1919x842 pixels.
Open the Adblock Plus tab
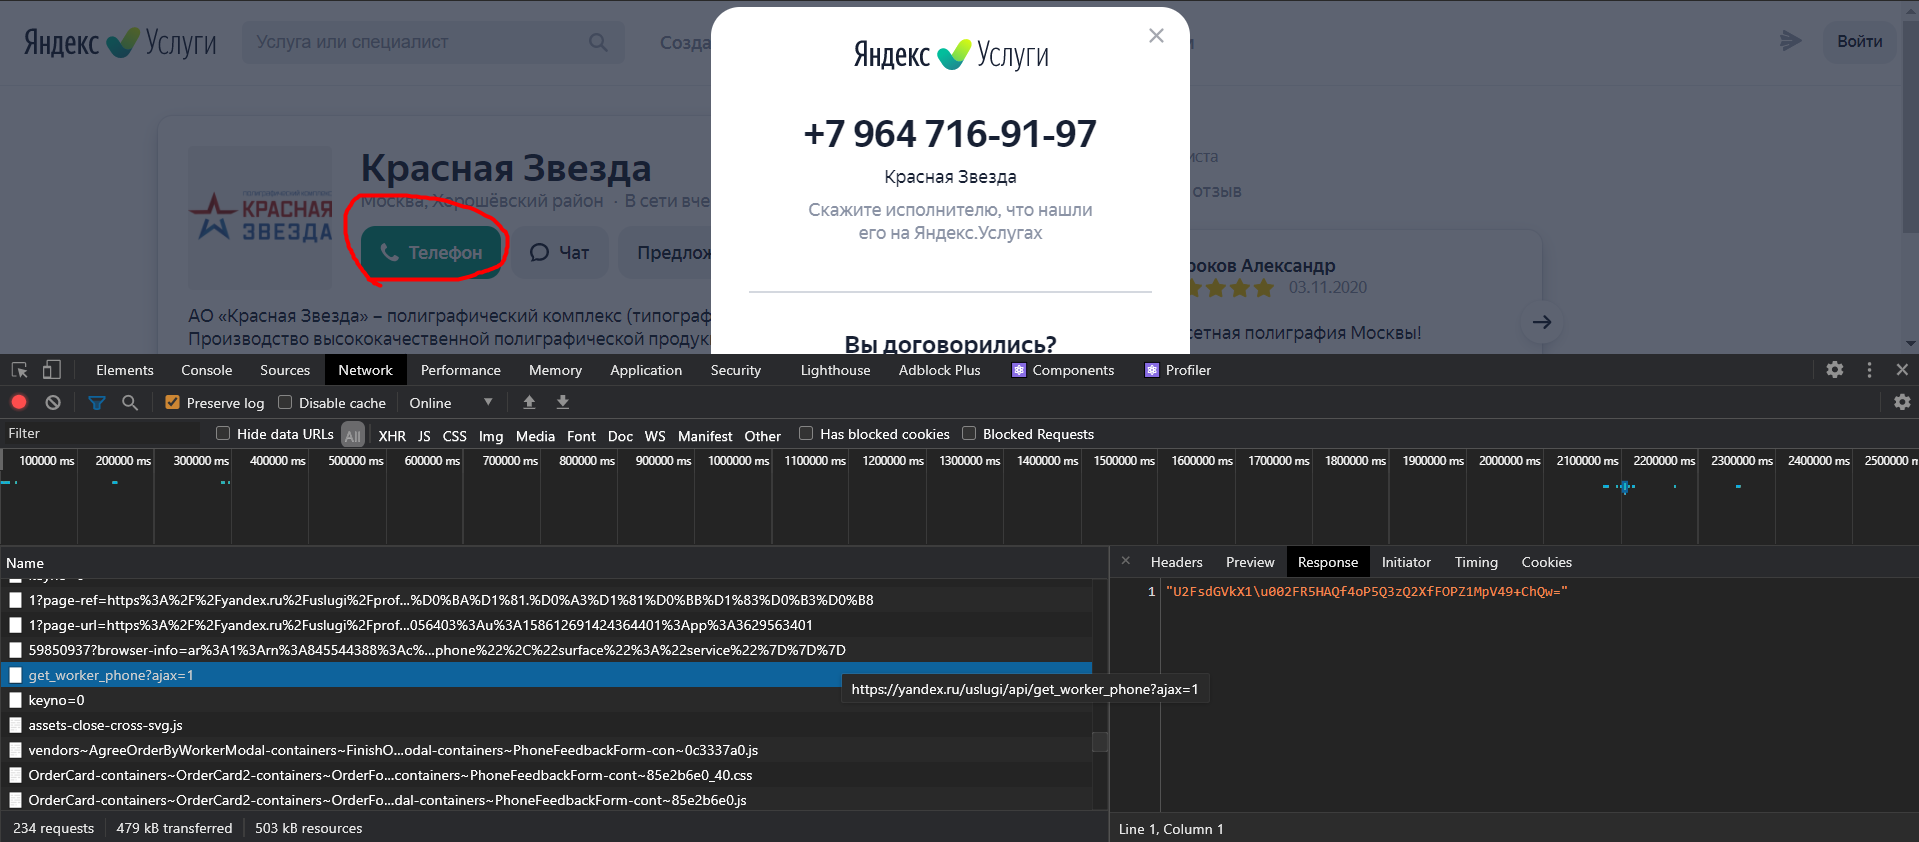[939, 370]
